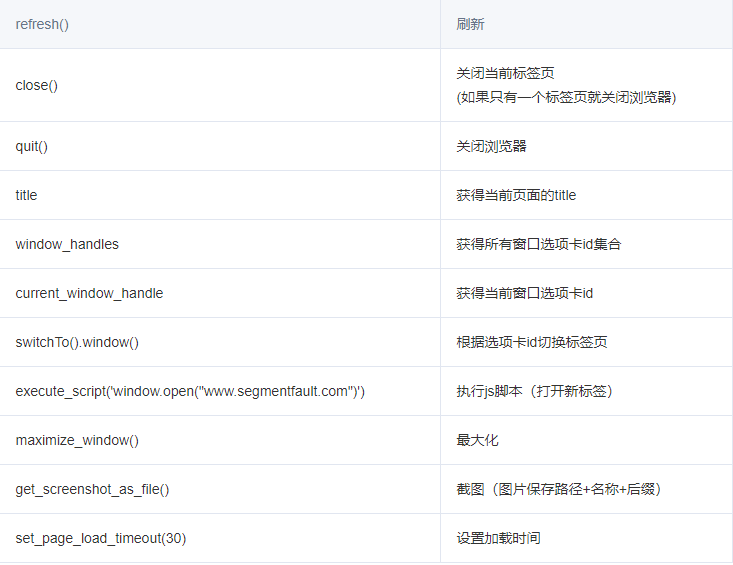This screenshot has width=733, height=565.
Task: Select the '设置加载时间' description
Action: 498,538
